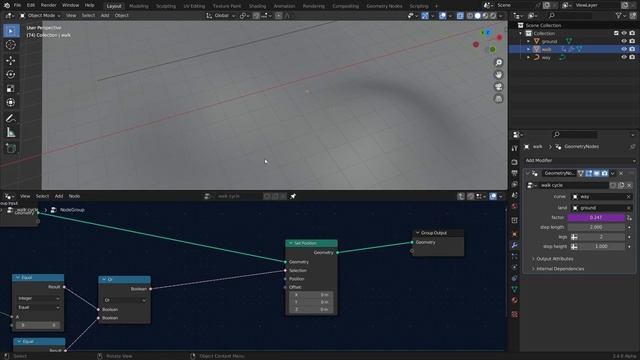This screenshot has height=360, width=640.
Task: Toggle visibility eye for walk object
Action: point(624,49)
